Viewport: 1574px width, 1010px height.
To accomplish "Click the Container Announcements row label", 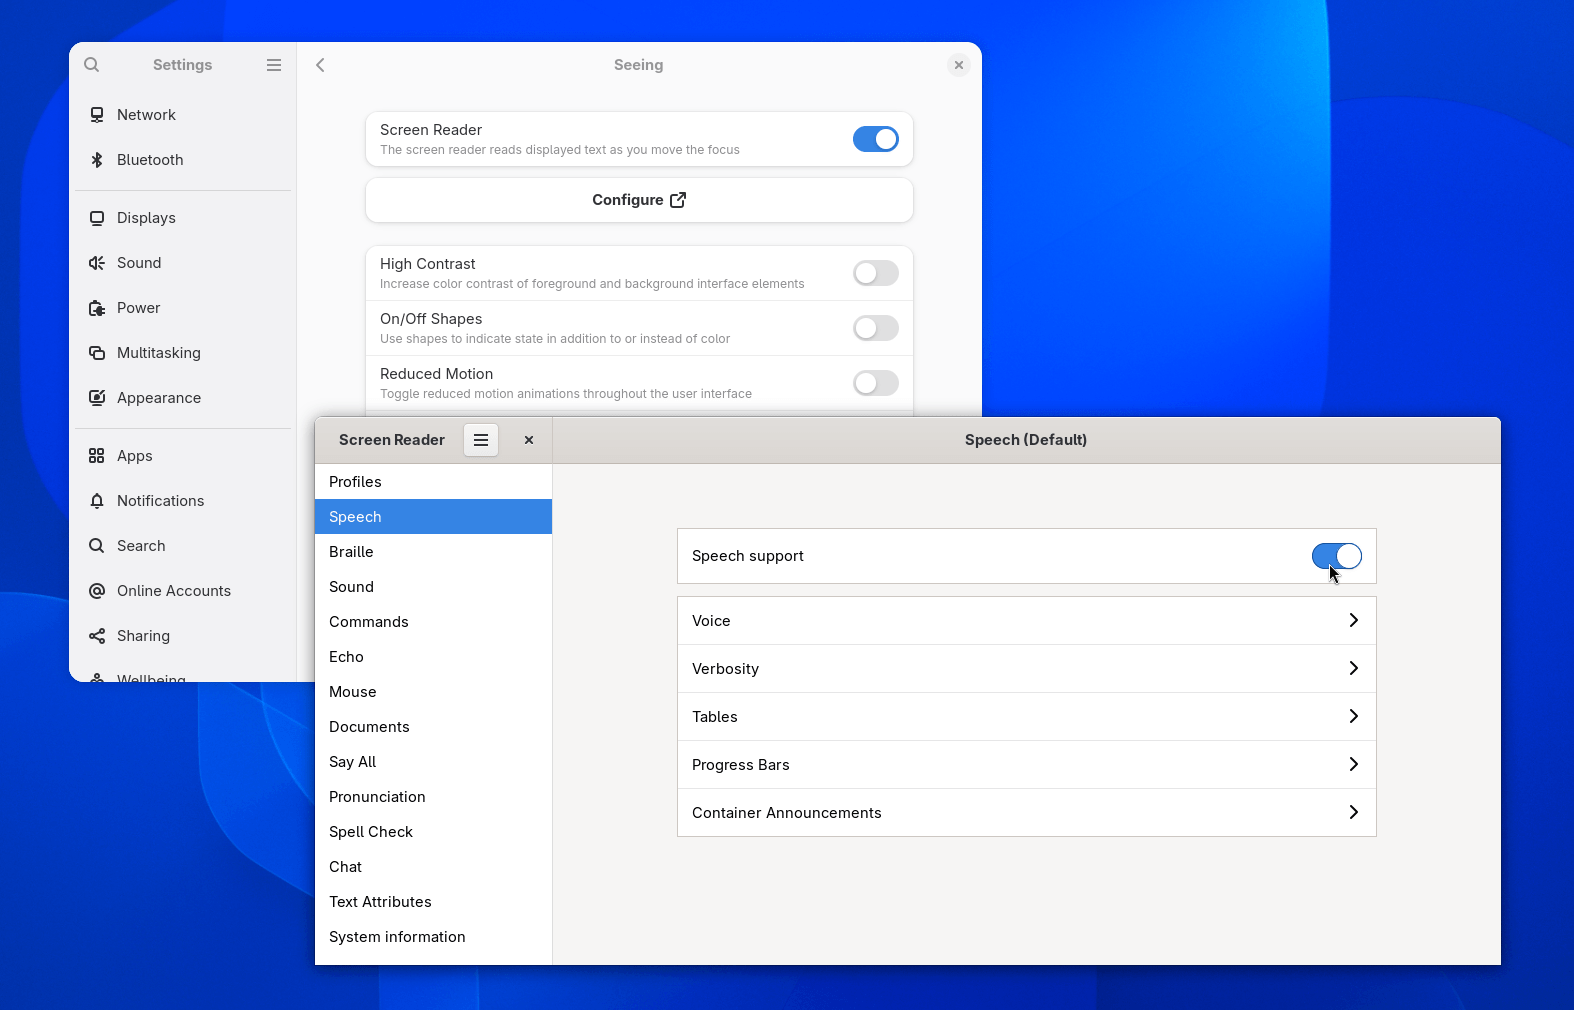I will coord(787,813).
